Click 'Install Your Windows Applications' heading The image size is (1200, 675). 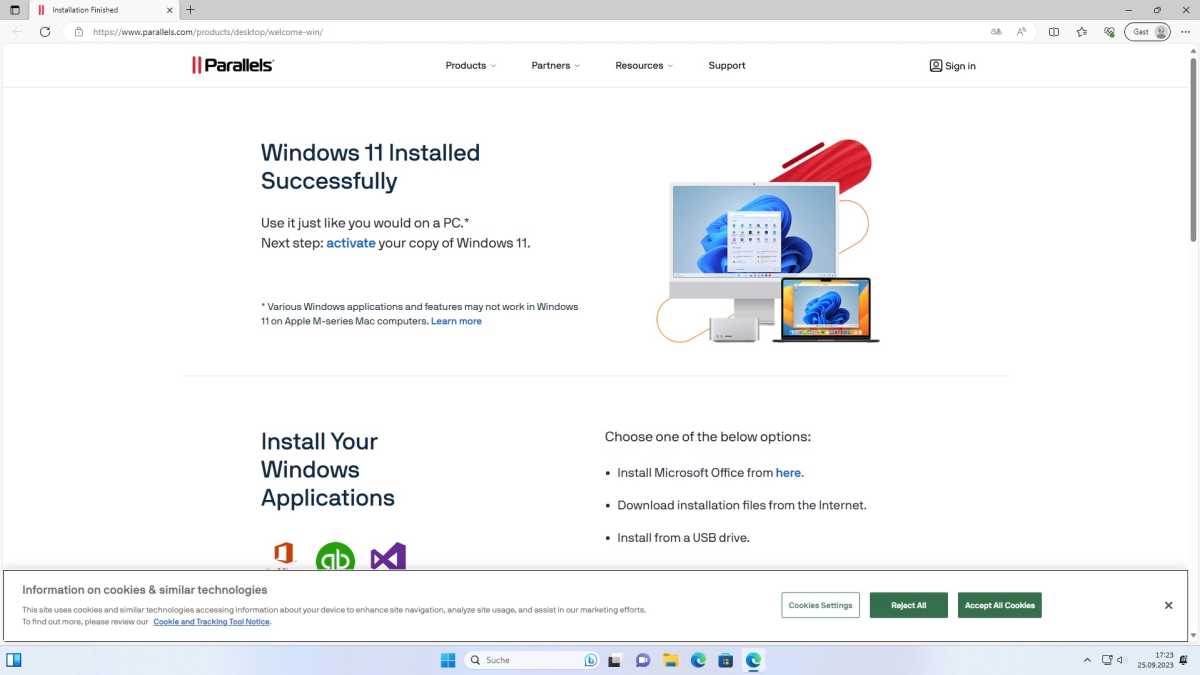tap(328, 470)
